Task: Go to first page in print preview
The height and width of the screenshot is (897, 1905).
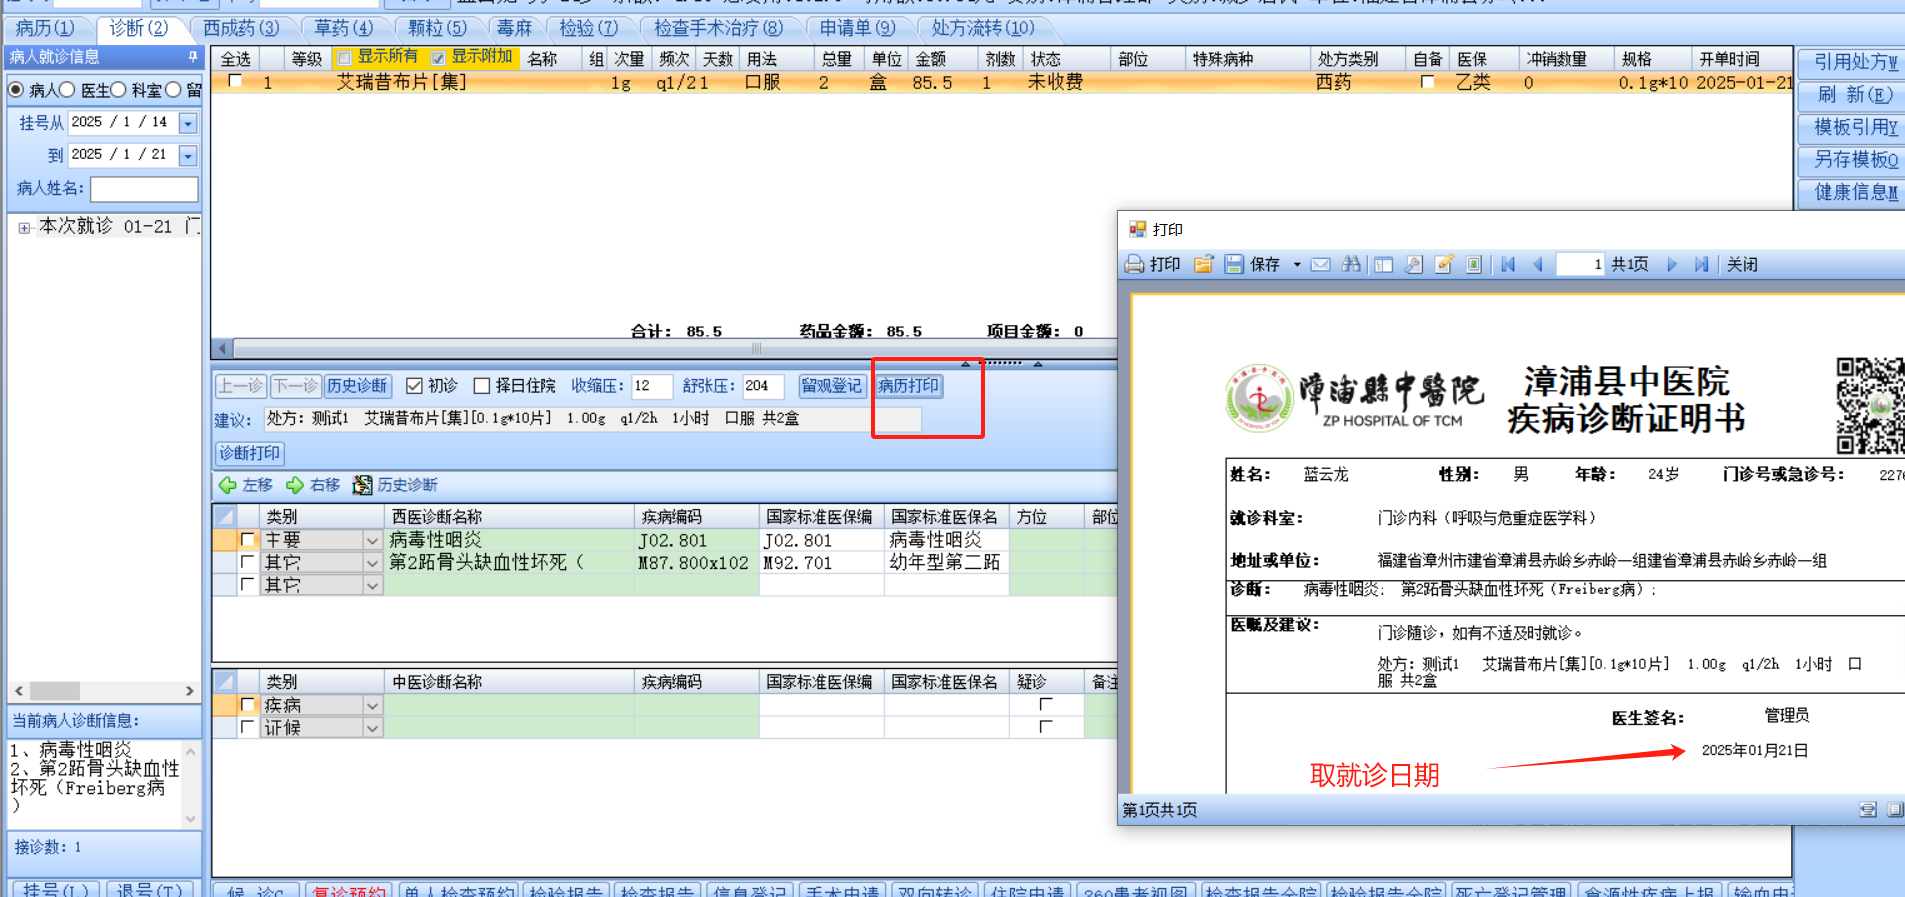Action: click(x=1508, y=264)
